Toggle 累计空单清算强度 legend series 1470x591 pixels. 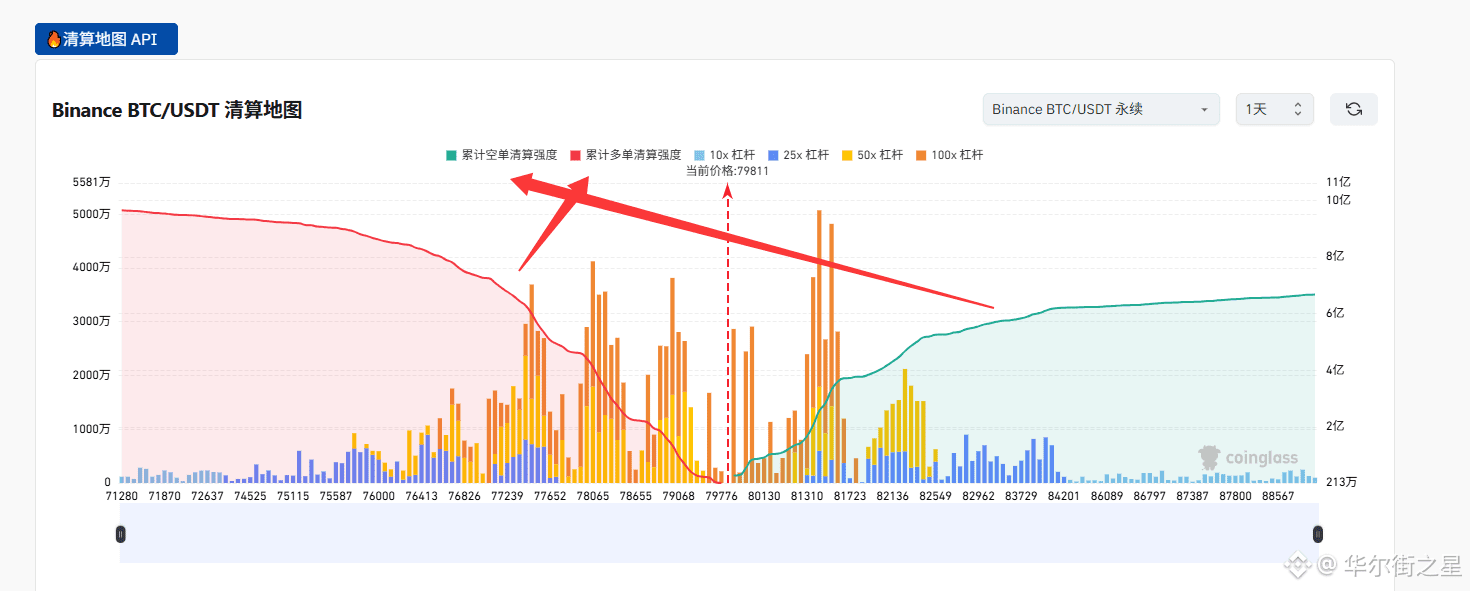pyautogui.click(x=501, y=155)
